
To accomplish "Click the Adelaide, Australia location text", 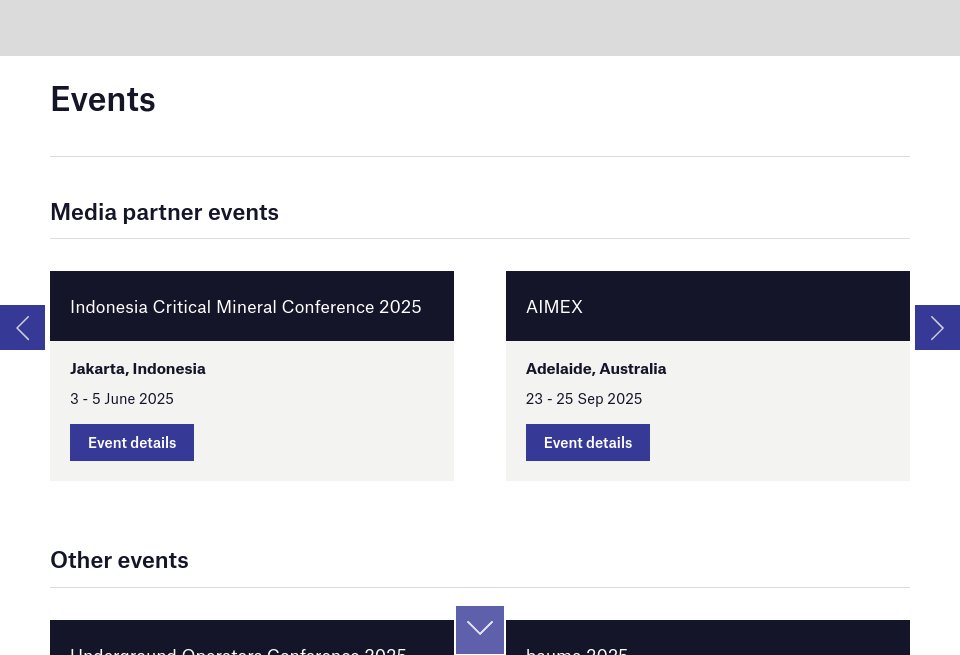I will [x=596, y=368].
